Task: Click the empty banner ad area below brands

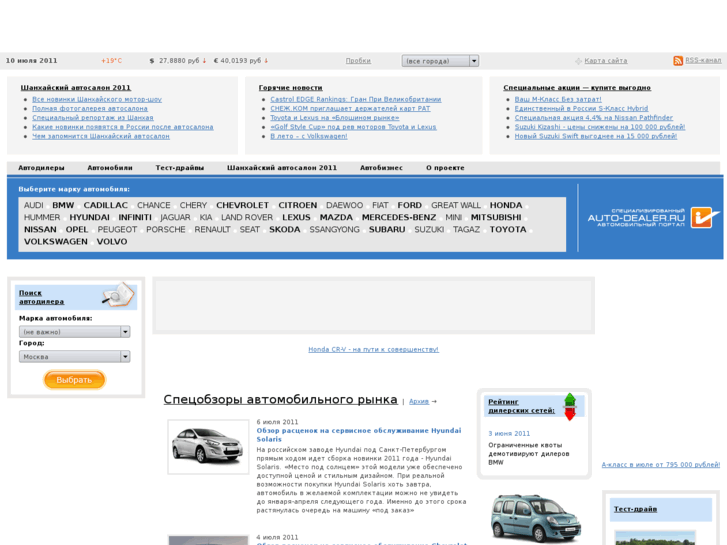Action: point(373,306)
